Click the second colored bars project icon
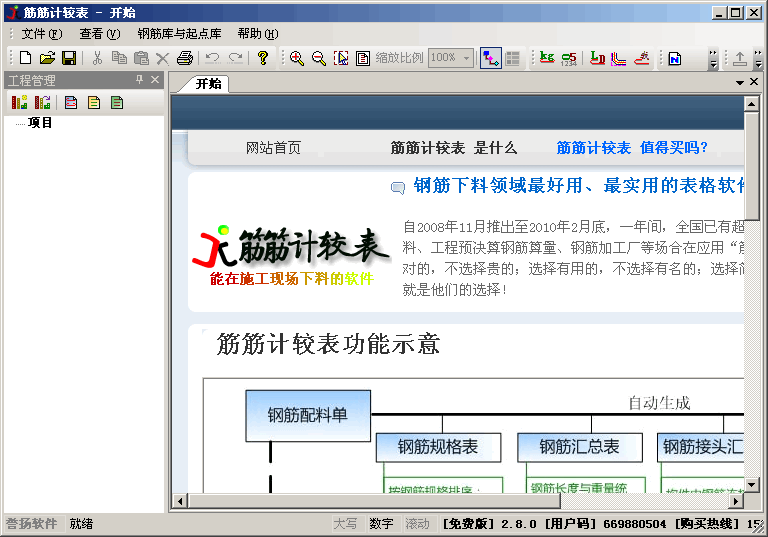The image size is (768, 537). pyautogui.click(x=43, y=102)
